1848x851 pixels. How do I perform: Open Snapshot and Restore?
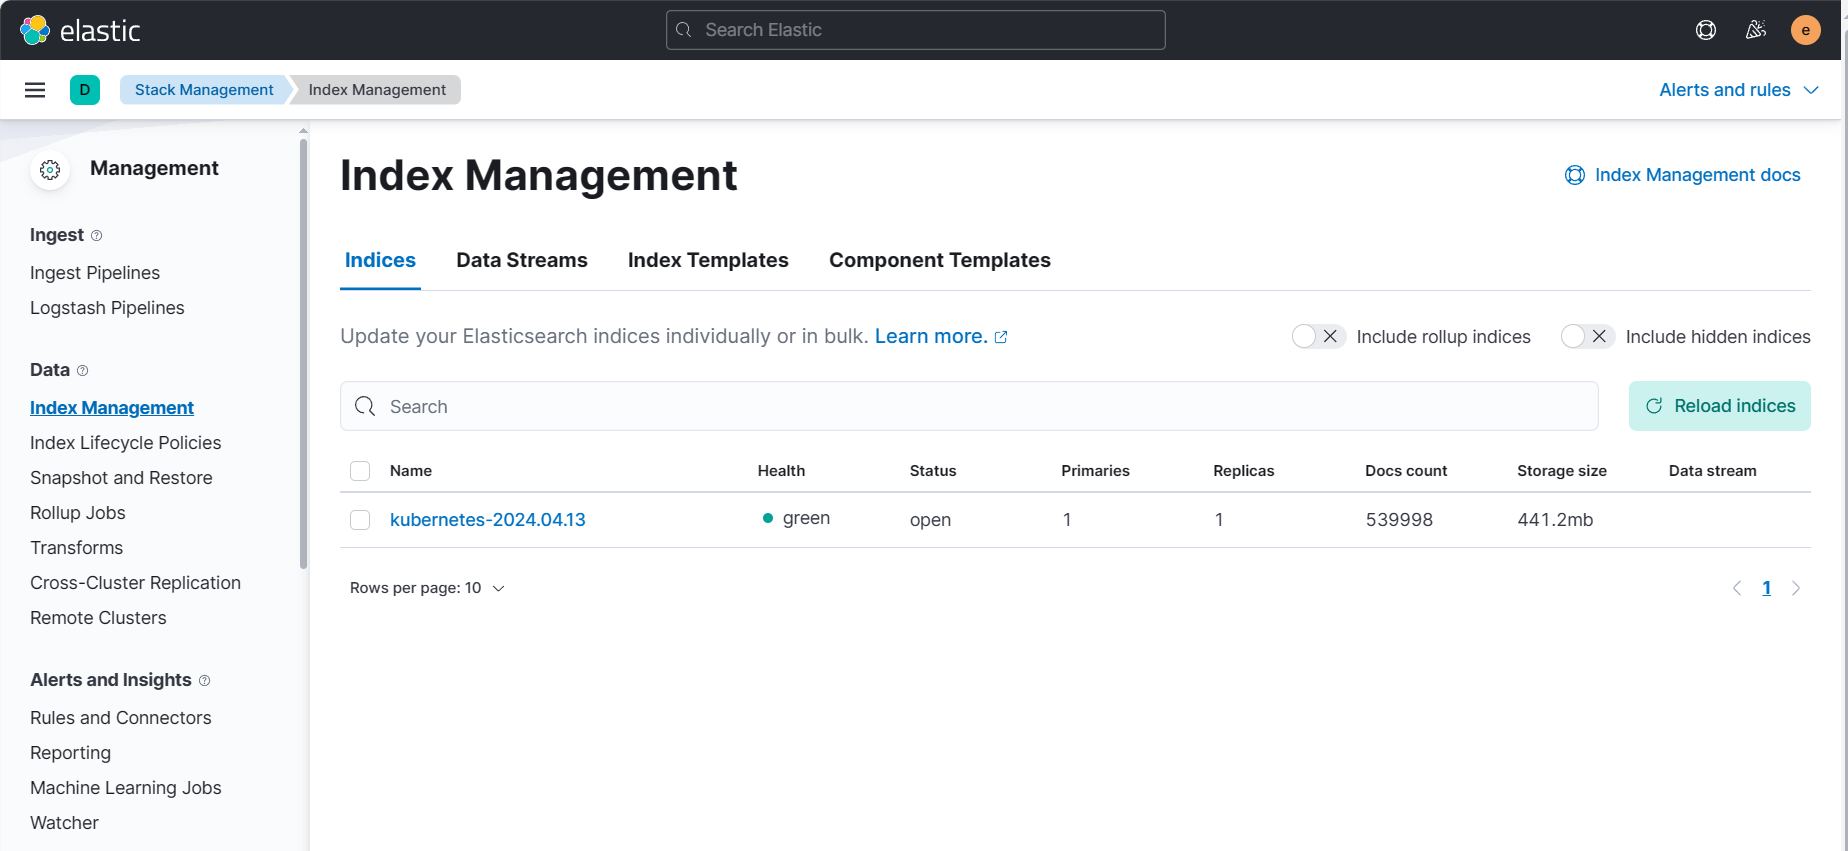(x=121, y=478)
